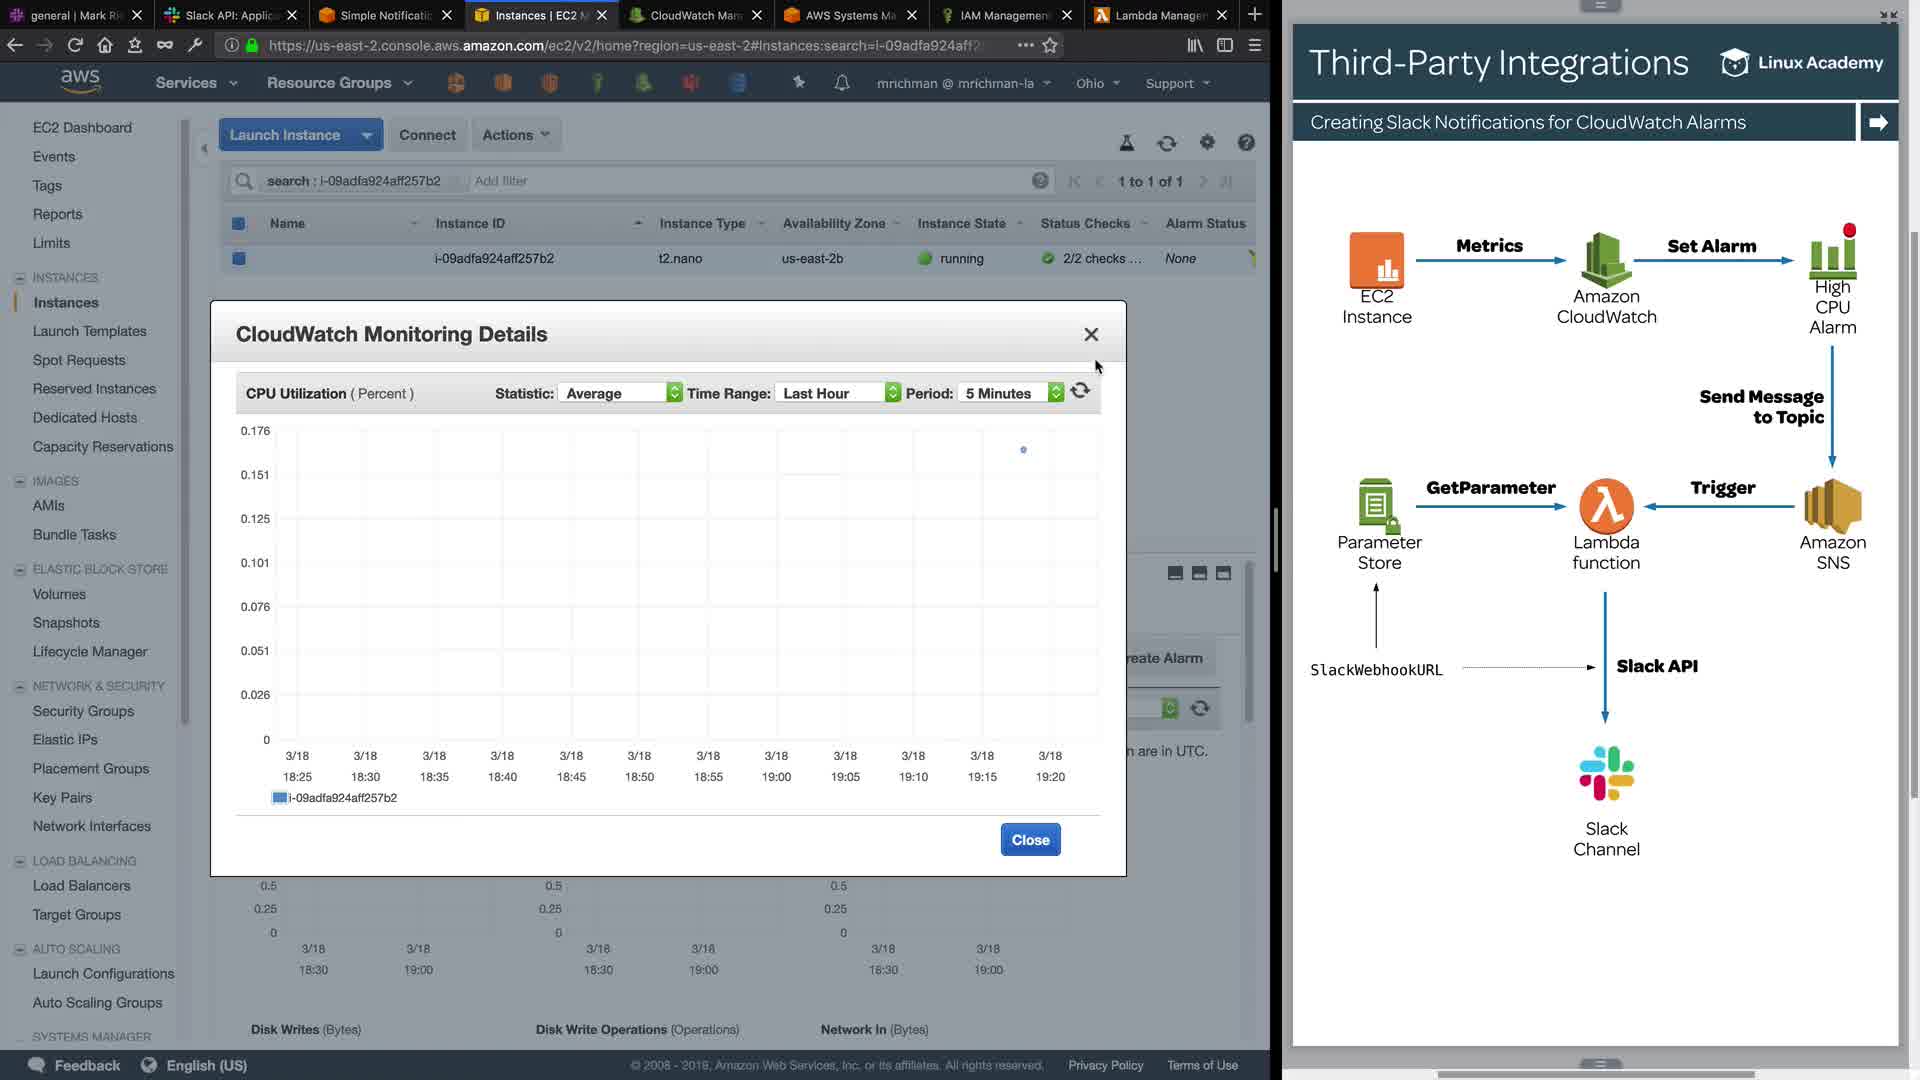Click the AWS logo in header
Screen dimensions: 1920x1080
tap(80, 82)
